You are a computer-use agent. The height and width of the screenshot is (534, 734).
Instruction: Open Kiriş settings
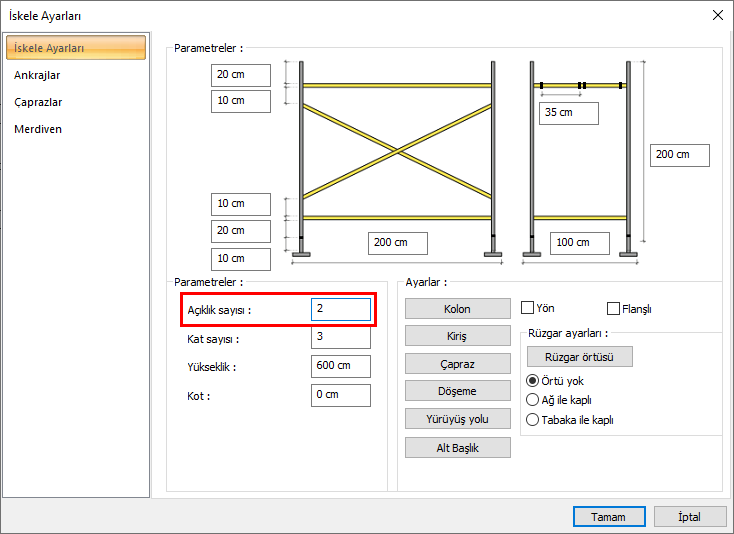click(x=457, y=336)
